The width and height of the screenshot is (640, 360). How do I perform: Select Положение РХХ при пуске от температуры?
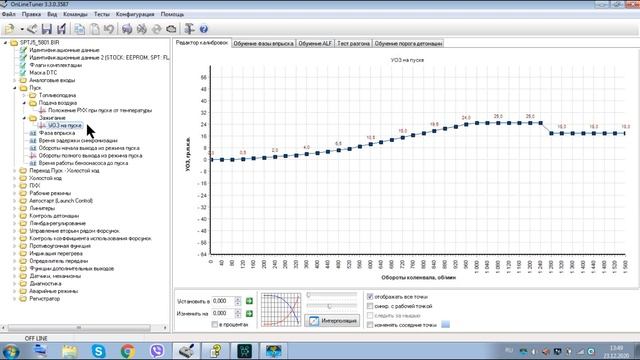[x=100, y=111]
